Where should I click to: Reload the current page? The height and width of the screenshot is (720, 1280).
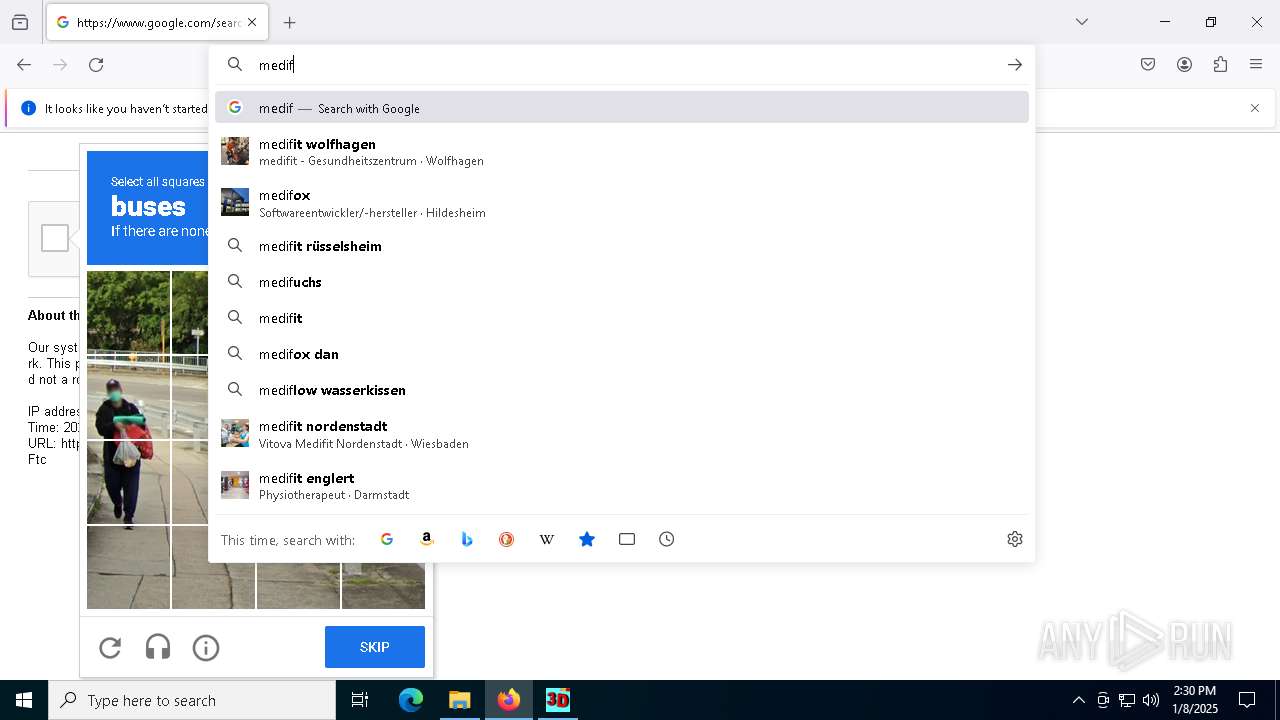pyautogui.click(x=96, y=65)
